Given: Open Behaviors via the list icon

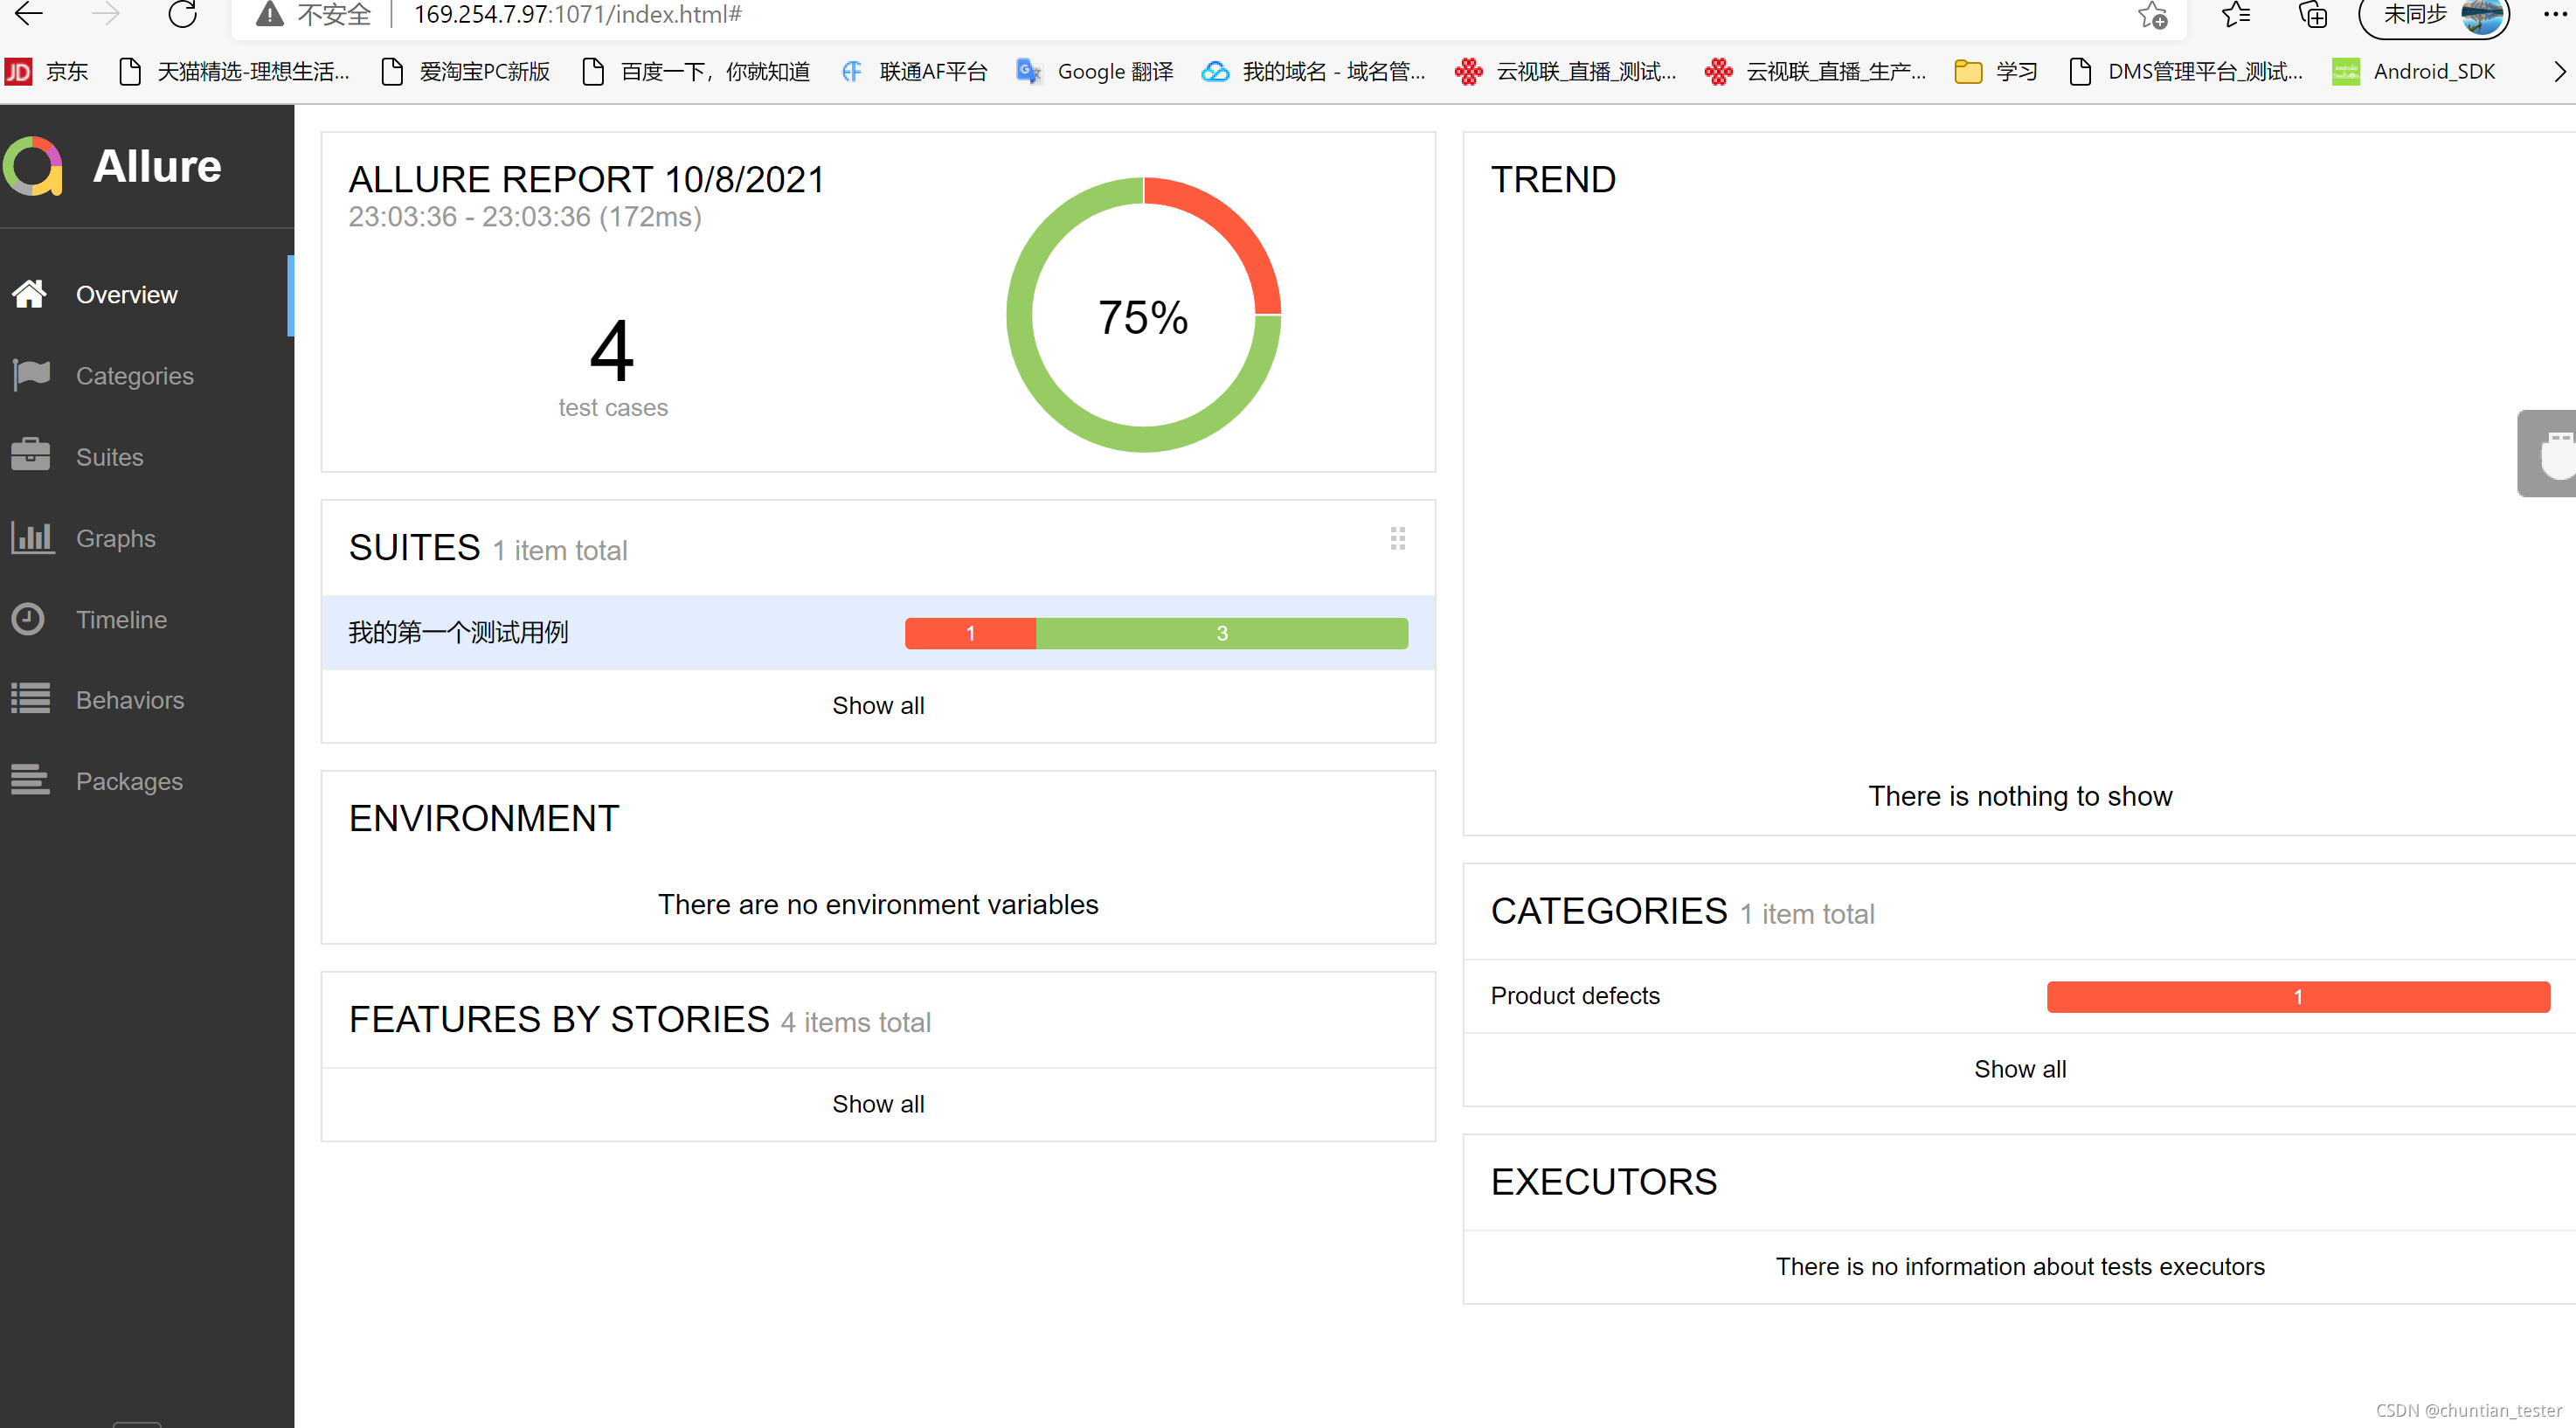Looking at the screenshot, I should tap(30, 699).
